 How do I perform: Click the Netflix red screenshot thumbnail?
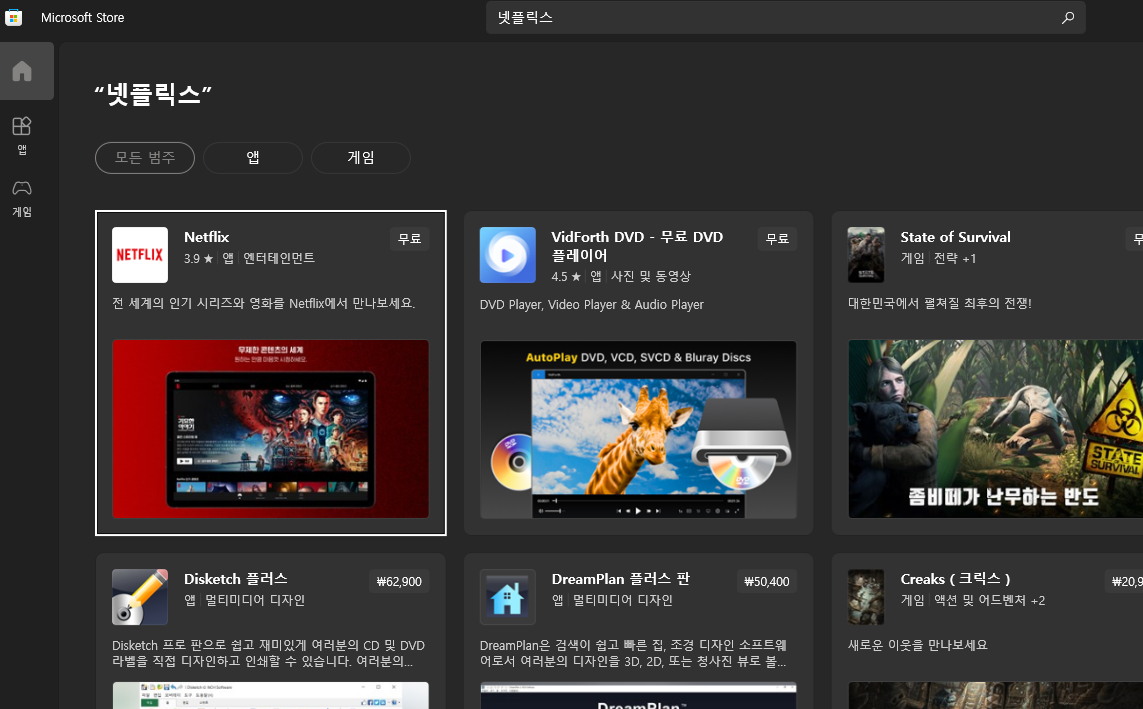pyautogui.click(x=270, y=429)
